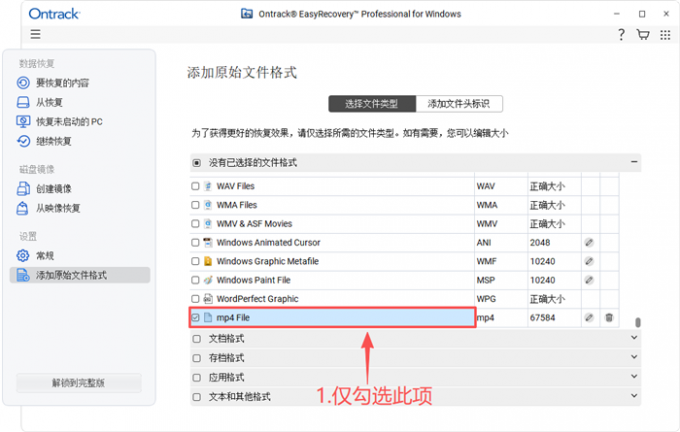Screen dimensions: 680x432
Task: Click the file list scrollbar thumb
Action: click(638, 322)
